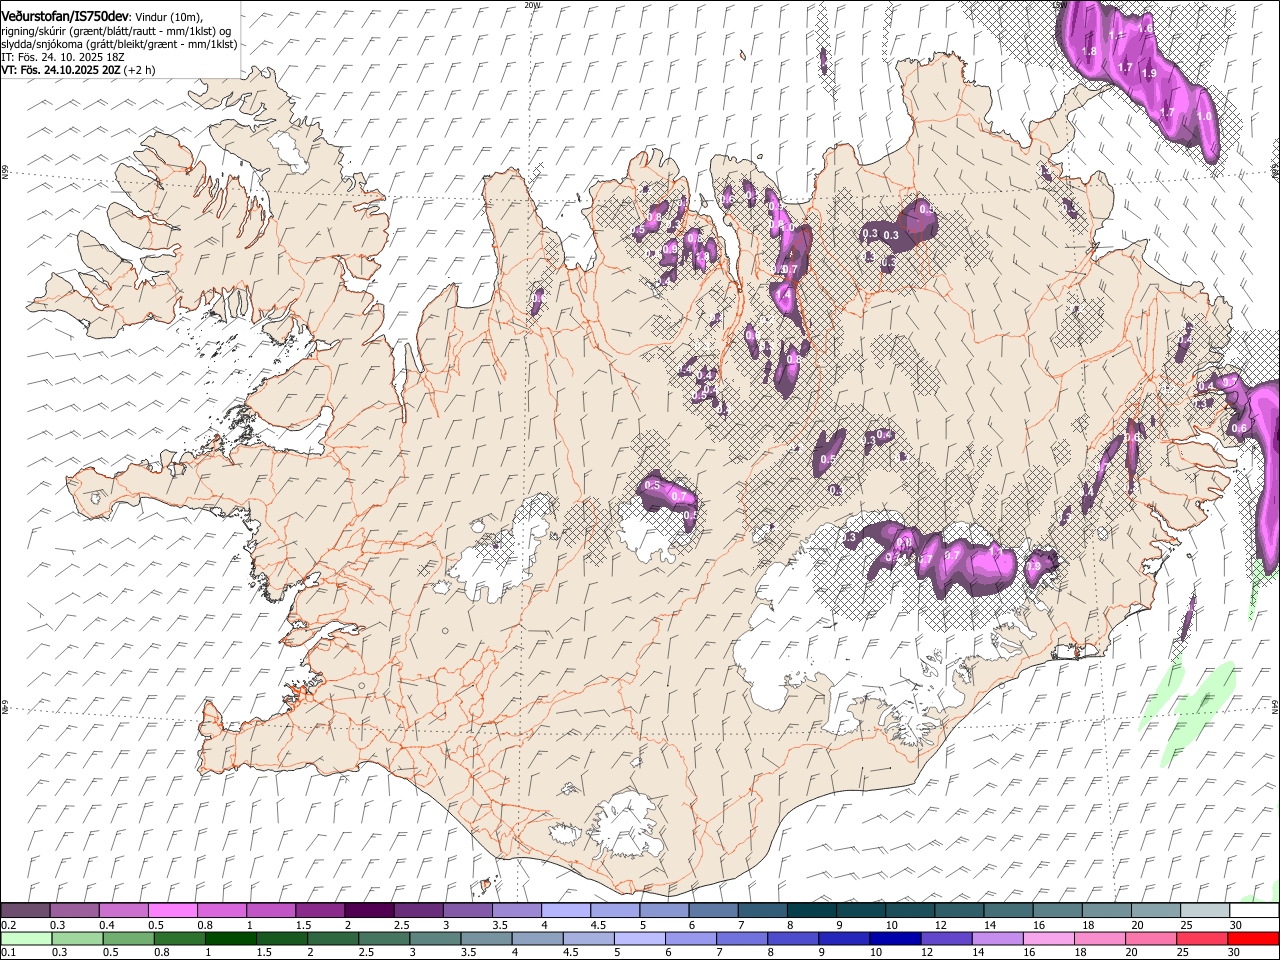Screen dimensions: 1280x960
Task: Click the 'slydda/snjókoma' description line
Action: (x=119, y=44)
